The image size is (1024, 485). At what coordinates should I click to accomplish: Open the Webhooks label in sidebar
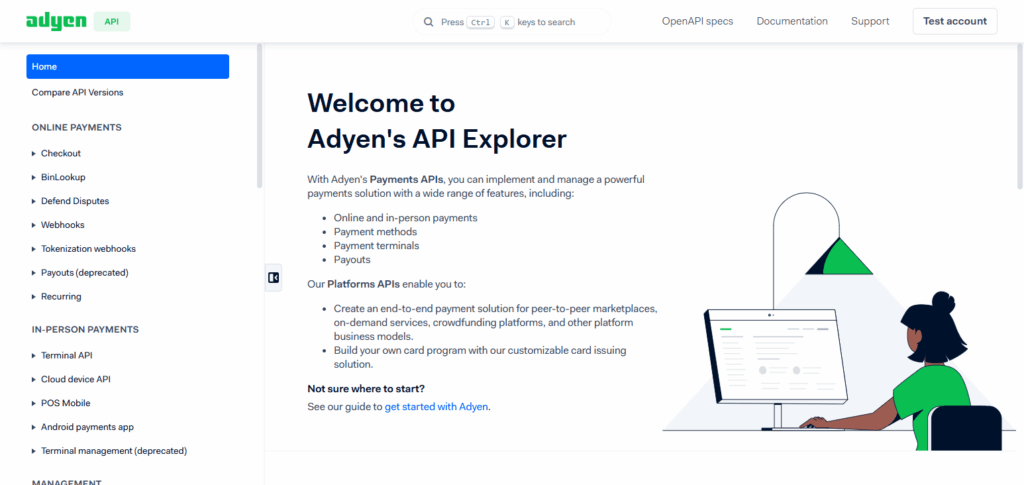pyautogui.click(x=63, y=225)
